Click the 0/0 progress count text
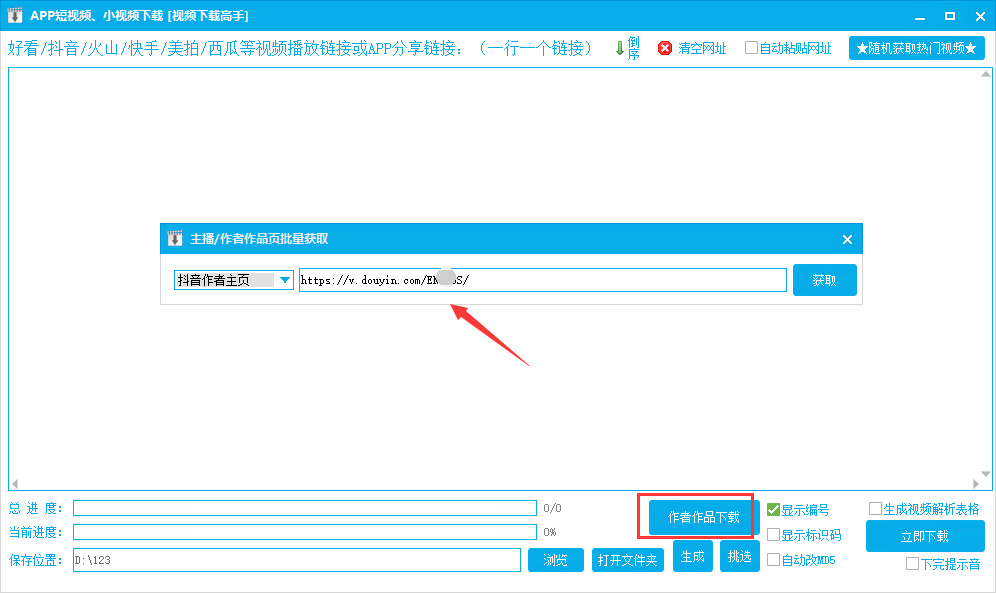 (x=553, y=508)
